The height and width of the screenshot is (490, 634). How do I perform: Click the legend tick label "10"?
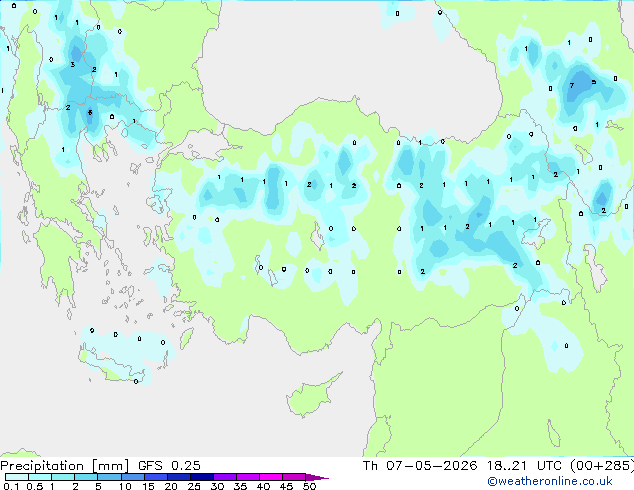pos(125,486)
